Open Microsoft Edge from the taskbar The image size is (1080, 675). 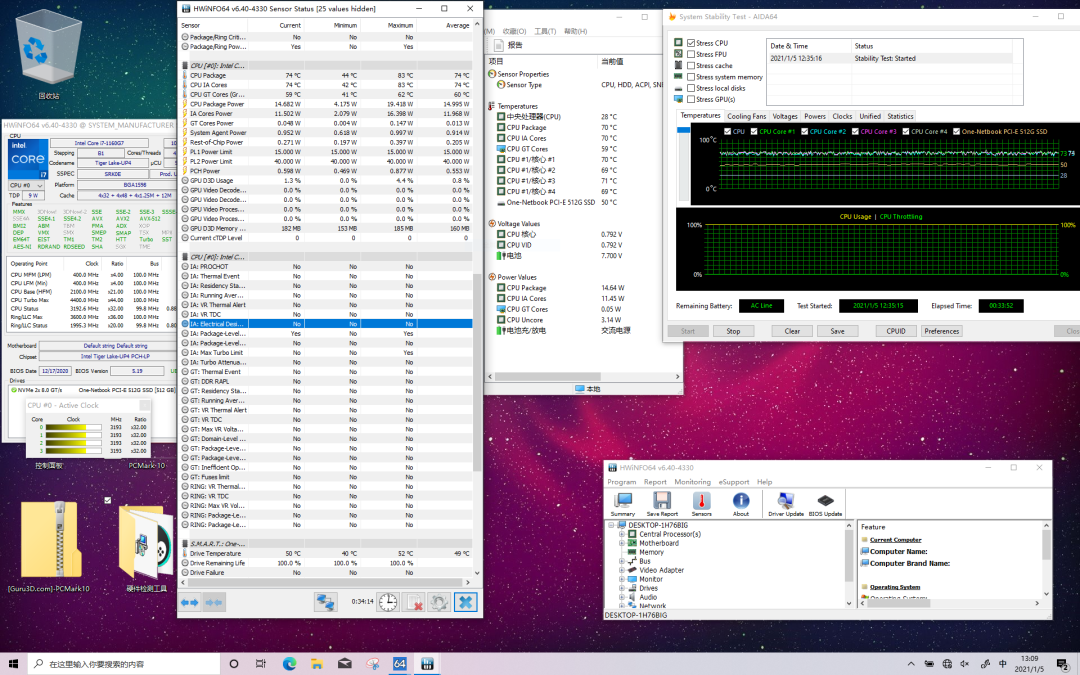click(290, 663)
